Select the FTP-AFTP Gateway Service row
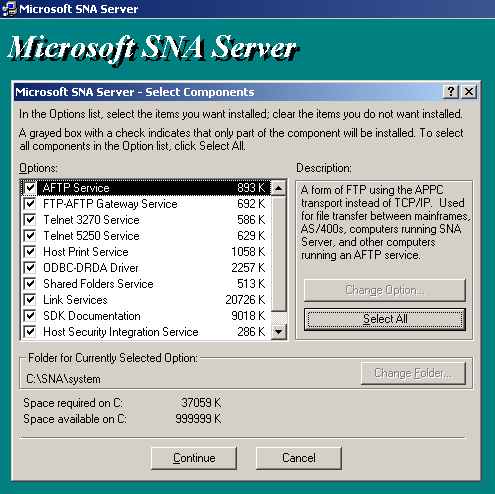The image size is (495, 494). [146, 204]
